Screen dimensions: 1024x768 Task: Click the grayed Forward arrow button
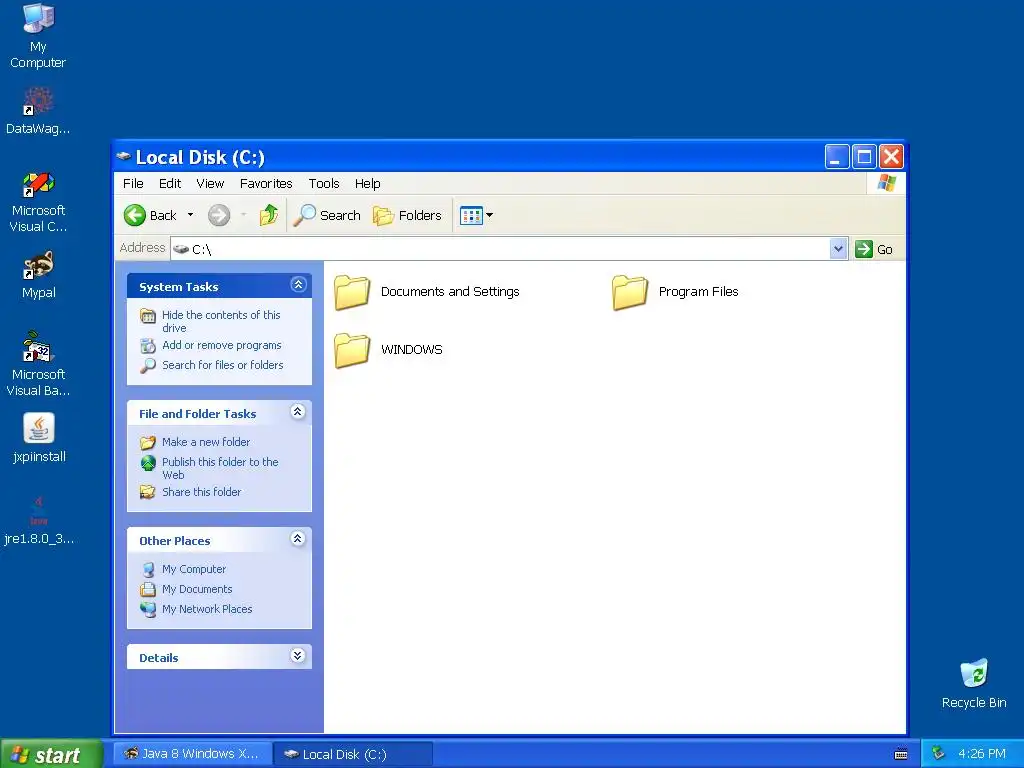point(219,215)
